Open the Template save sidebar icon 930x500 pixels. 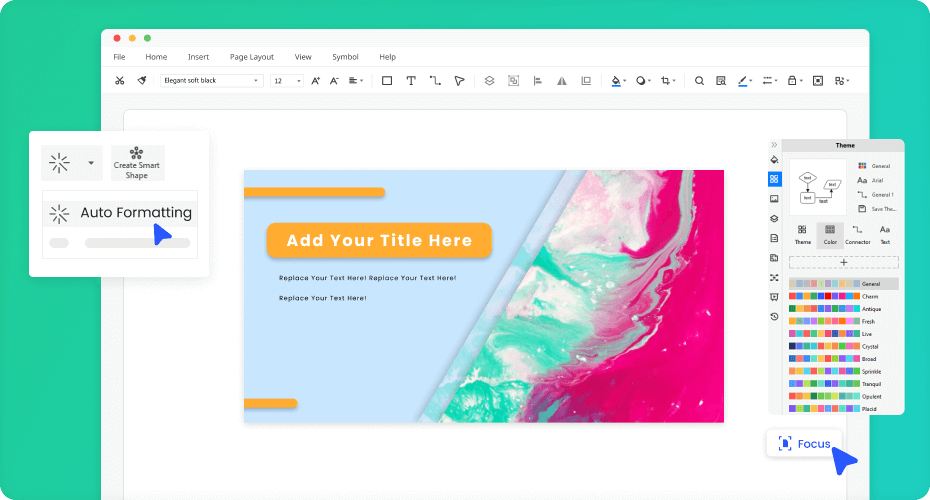click(x=774, y=257)
